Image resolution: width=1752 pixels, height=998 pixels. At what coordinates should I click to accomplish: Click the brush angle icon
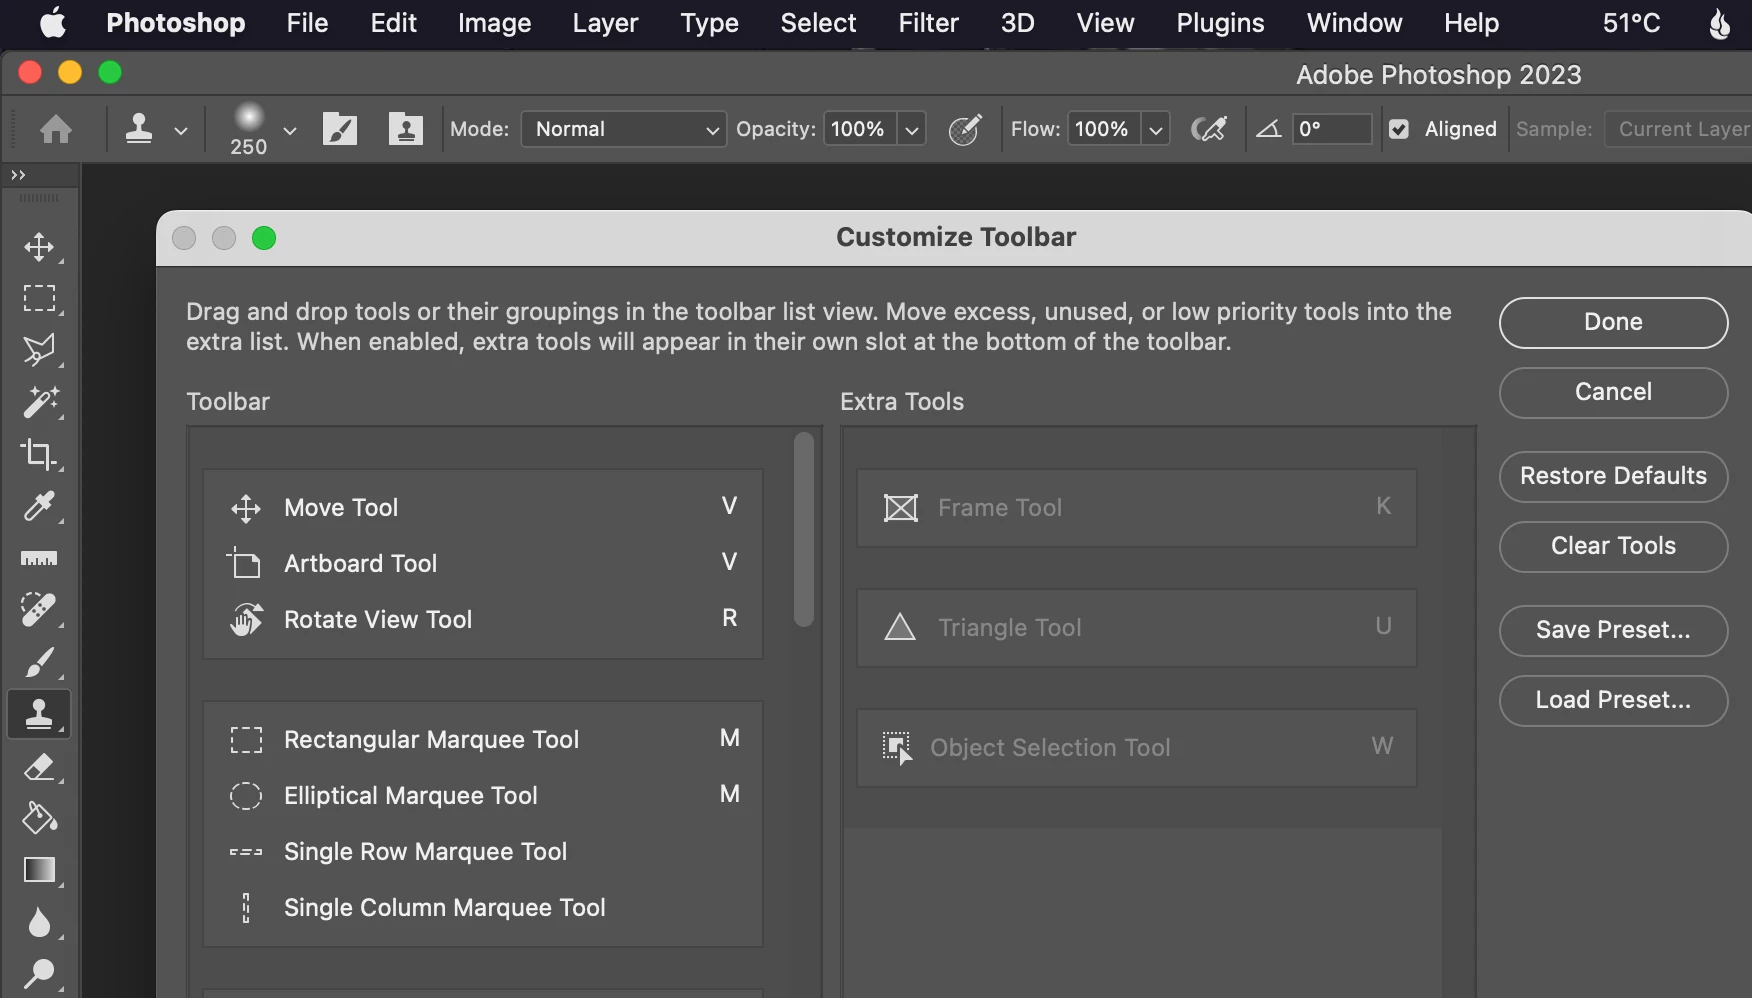click(1269, 129)
